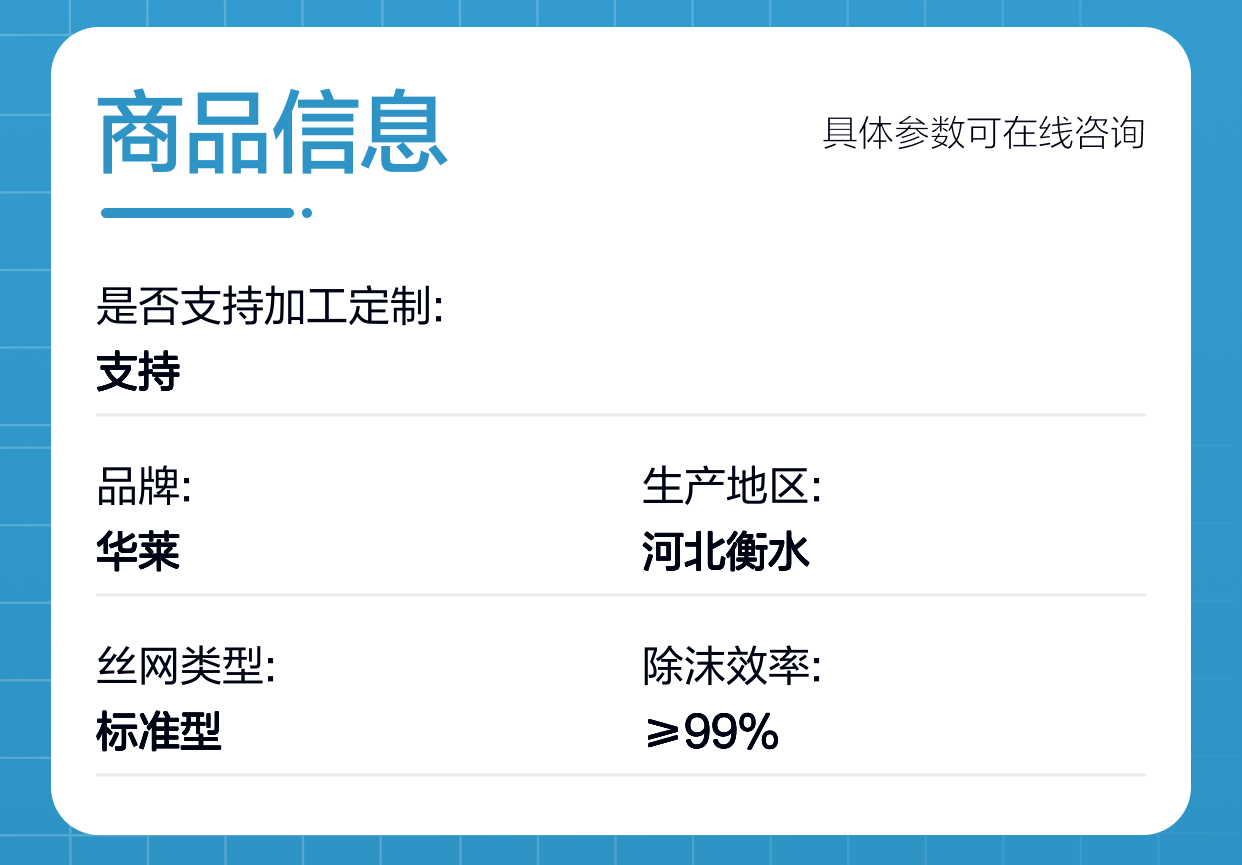
Task: Click the small blue dot beside the underline
Action: (307, 213)
